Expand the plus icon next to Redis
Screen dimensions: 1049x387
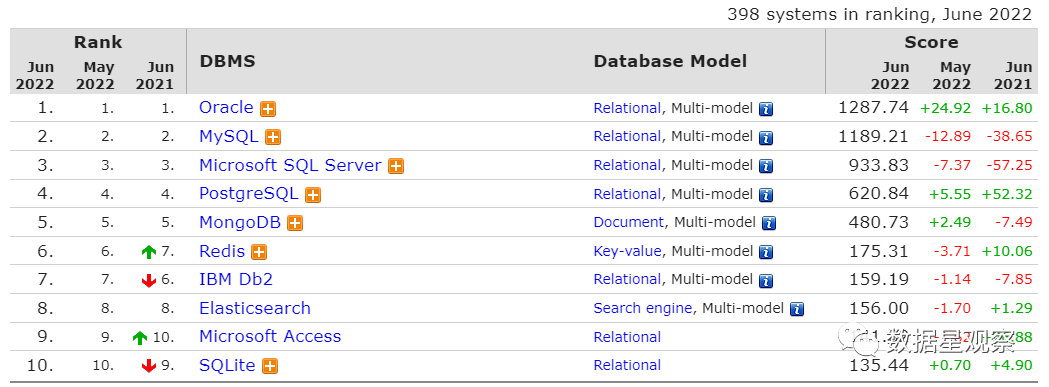(x=259, y=252)
